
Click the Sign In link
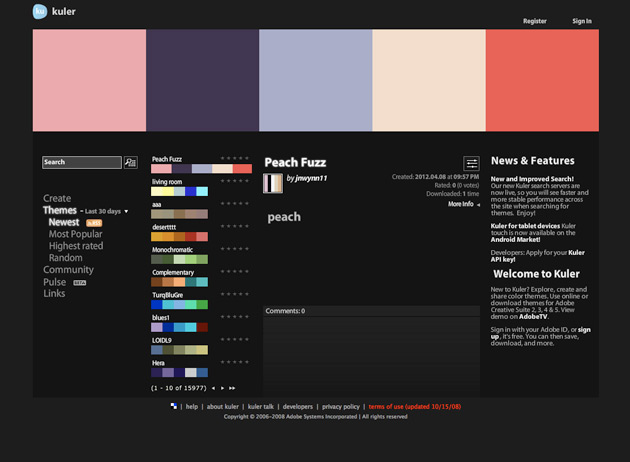click(x=581, y=21)
